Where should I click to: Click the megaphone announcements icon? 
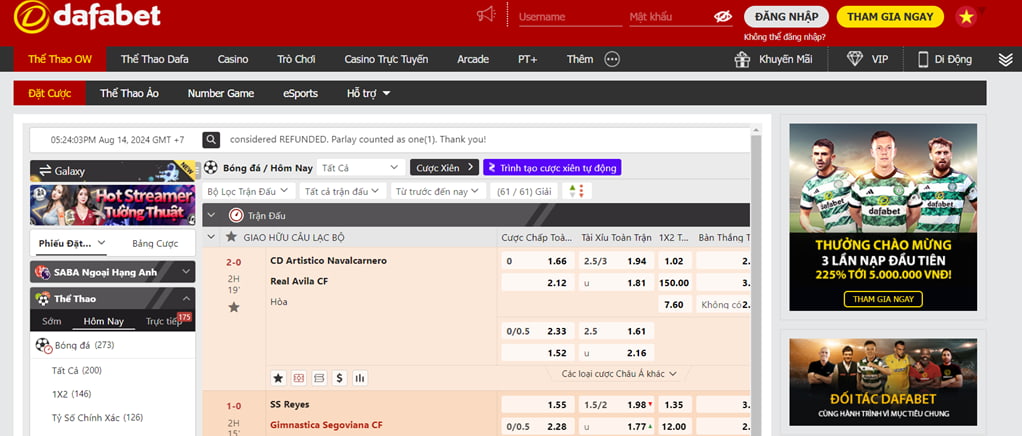[x=486, y=15]
